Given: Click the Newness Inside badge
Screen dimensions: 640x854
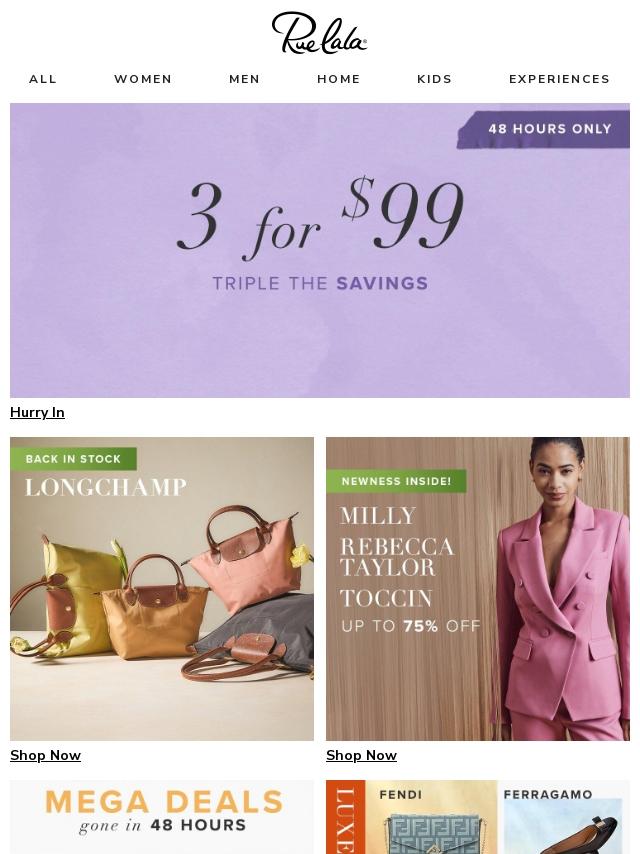Looking at the screenshot, I should (397, 481).
